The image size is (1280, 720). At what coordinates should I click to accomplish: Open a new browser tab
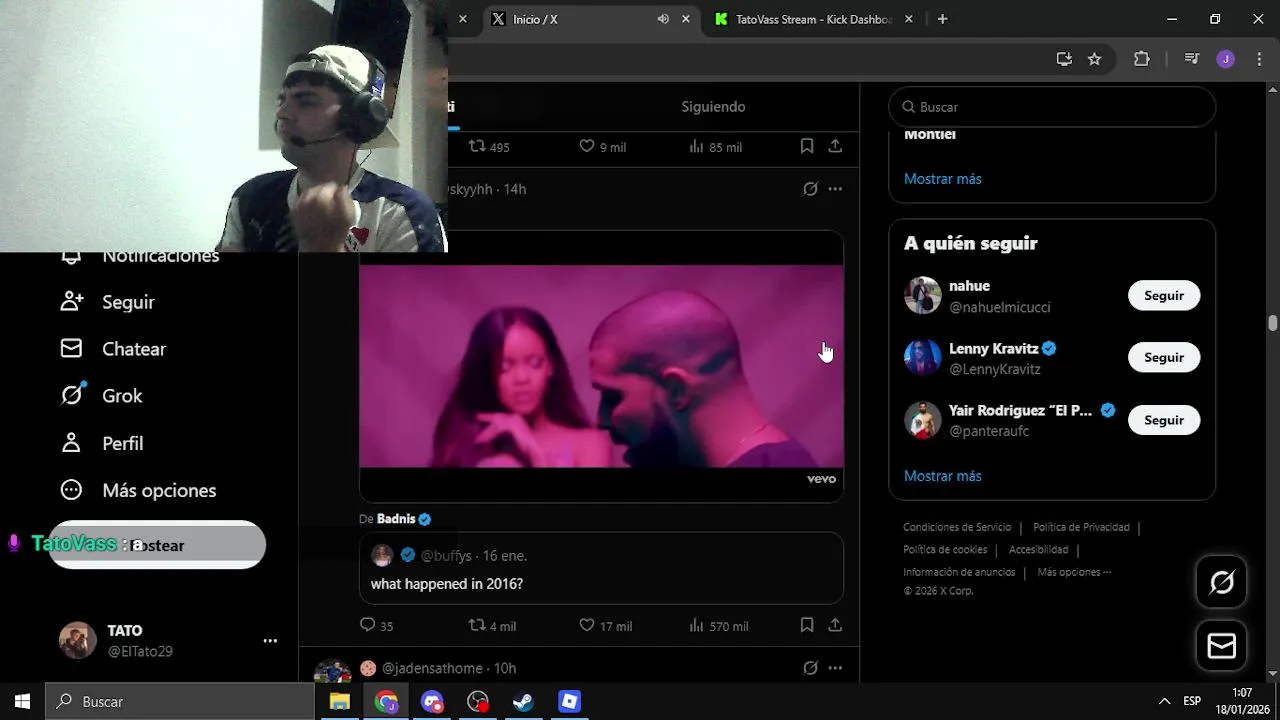[x=942, y=19]
